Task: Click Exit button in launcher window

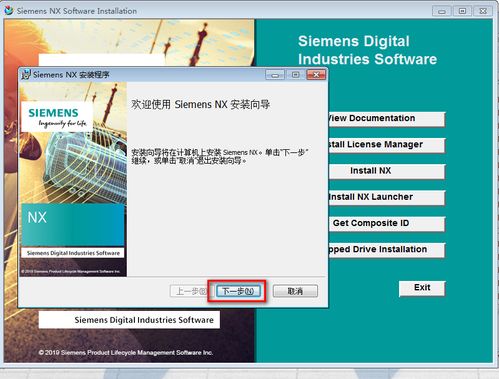Action: click(422, 288)
